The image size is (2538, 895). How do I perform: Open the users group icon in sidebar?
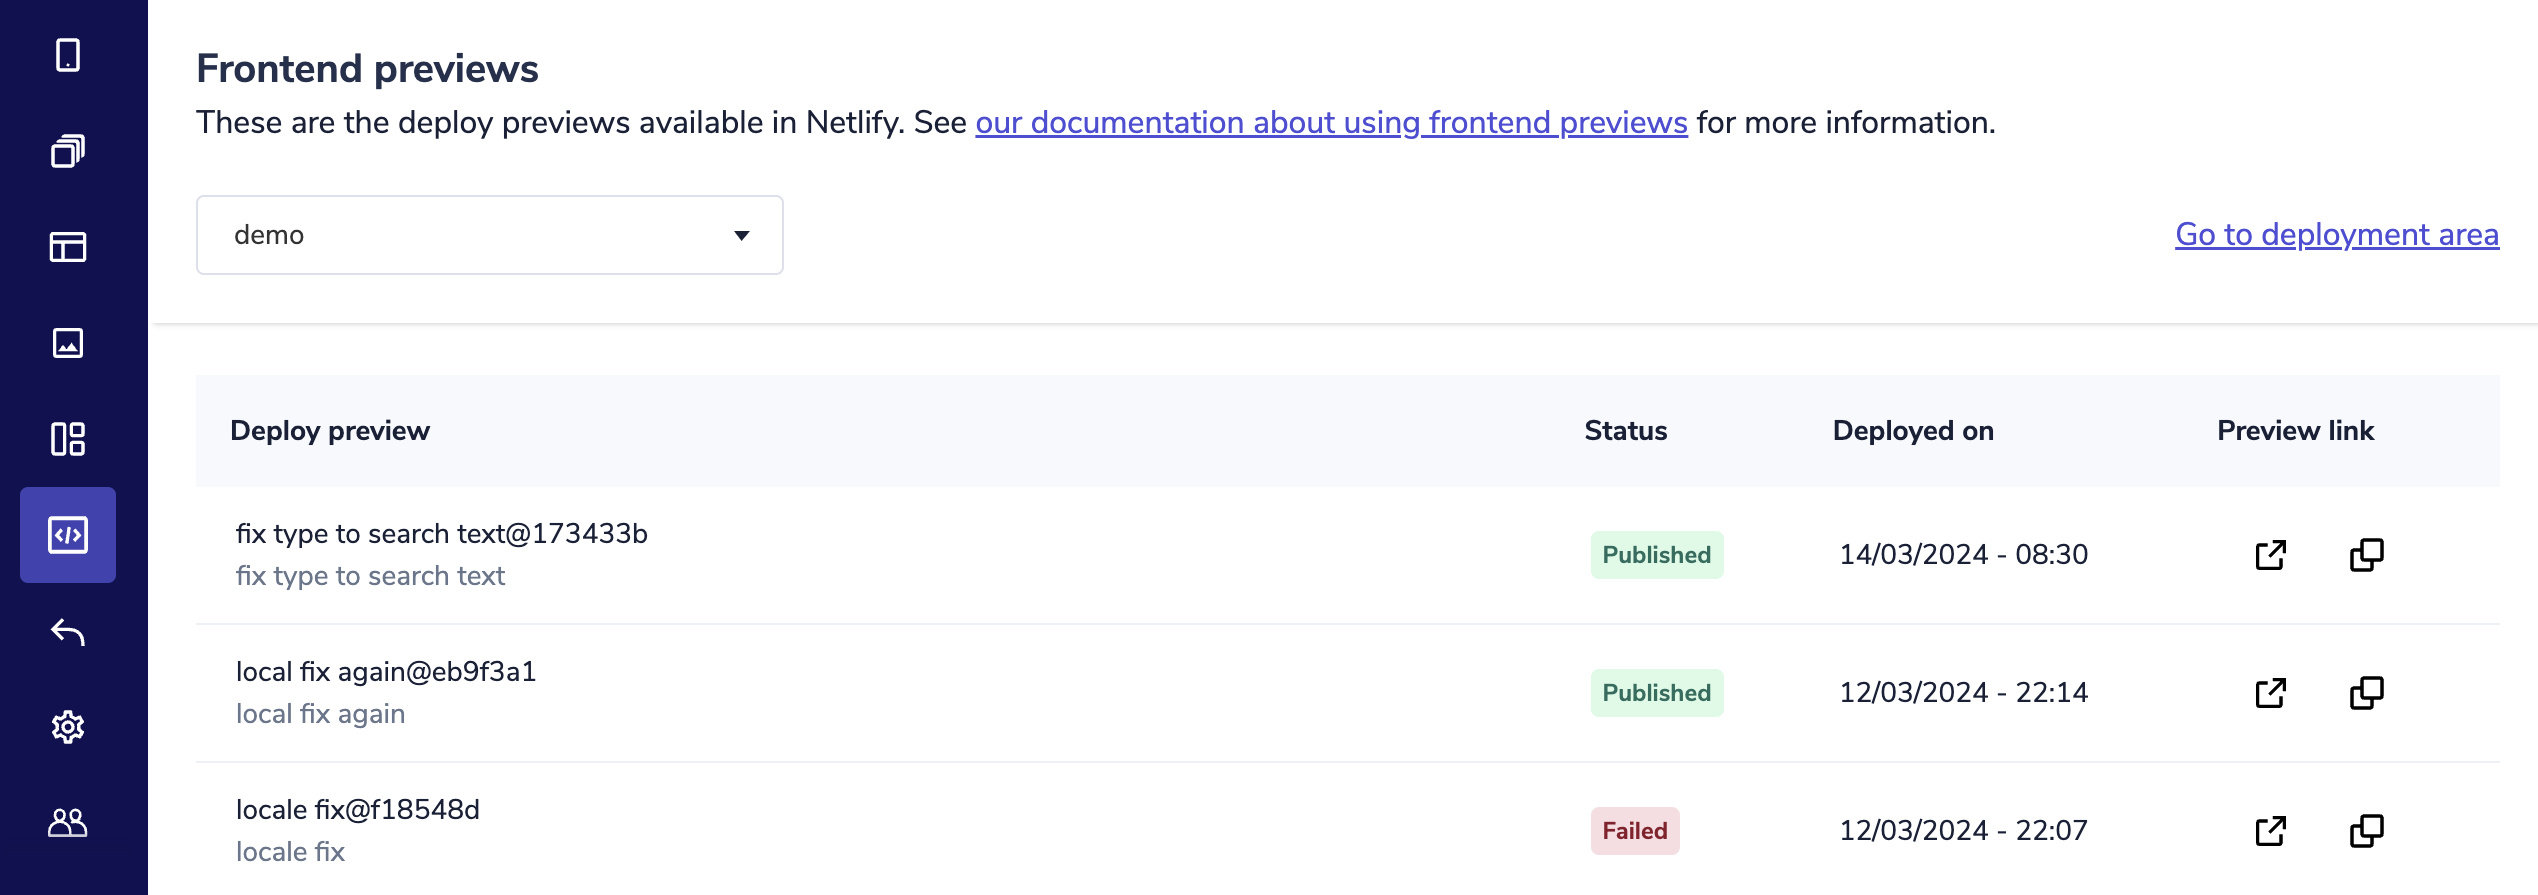(68, 823)
